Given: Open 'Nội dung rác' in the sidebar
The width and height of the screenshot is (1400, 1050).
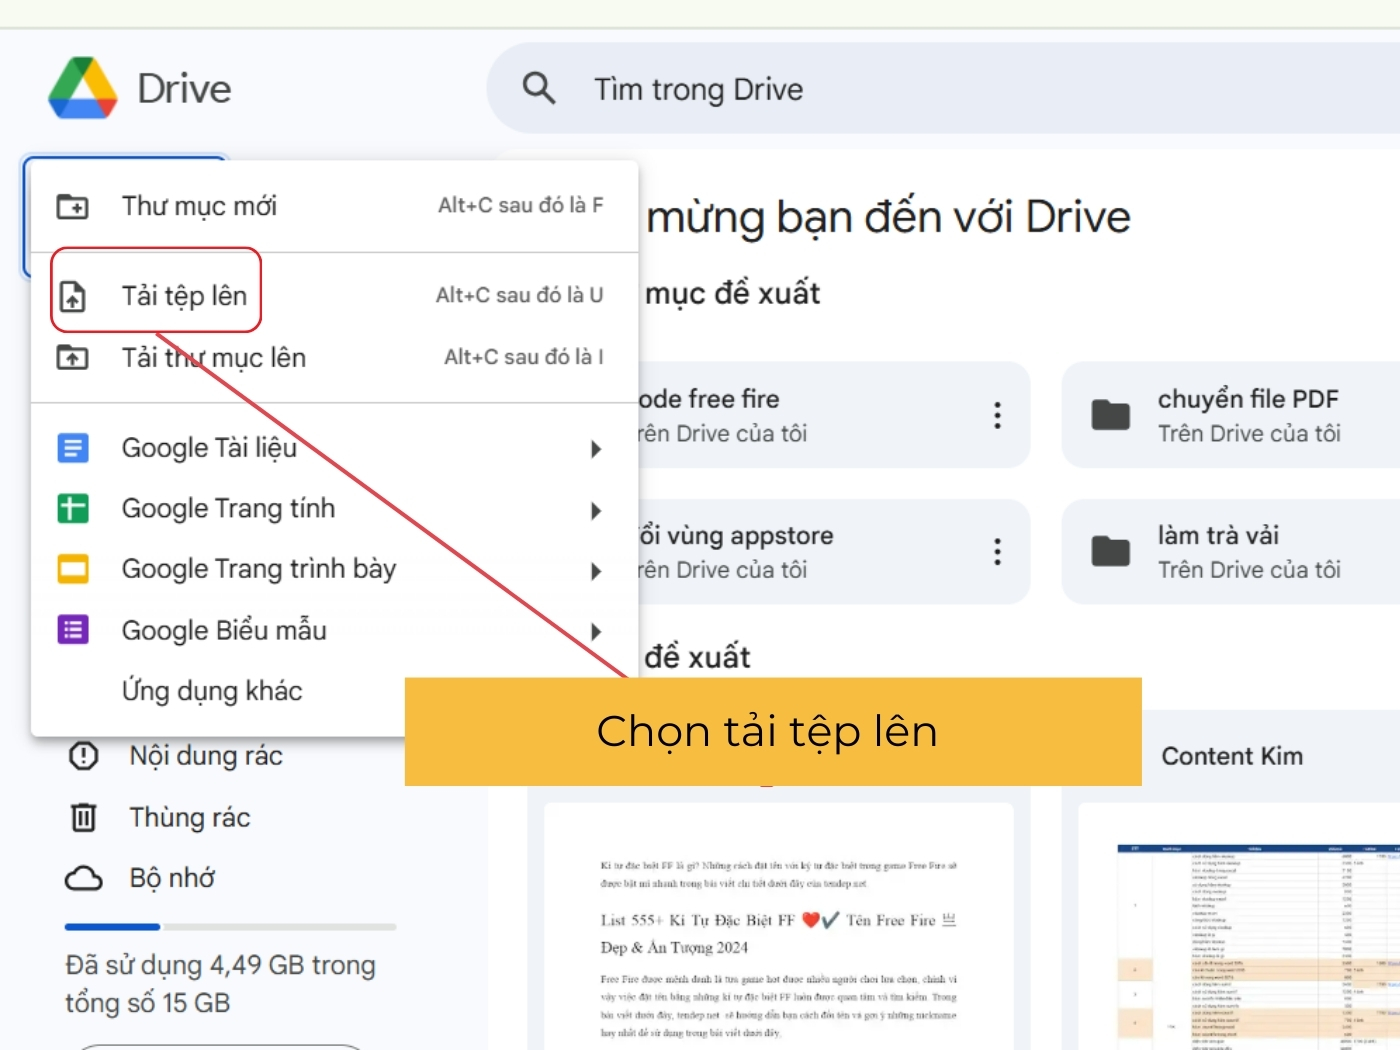Looking at the screenshot, I should coord(206,756).
